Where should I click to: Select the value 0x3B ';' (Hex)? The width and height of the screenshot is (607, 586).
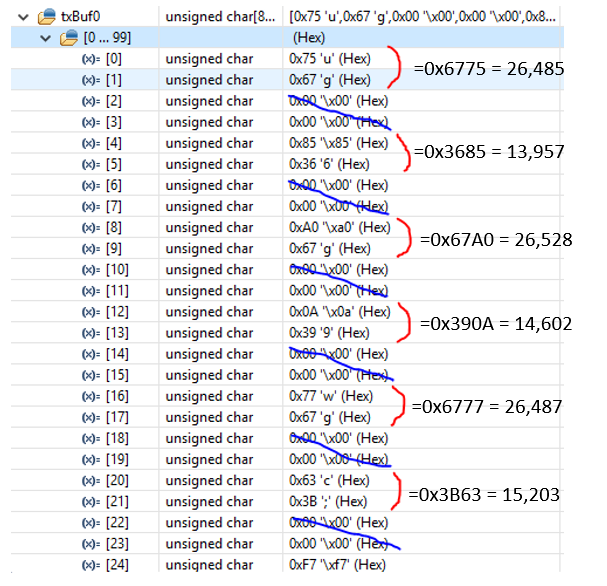328,502
